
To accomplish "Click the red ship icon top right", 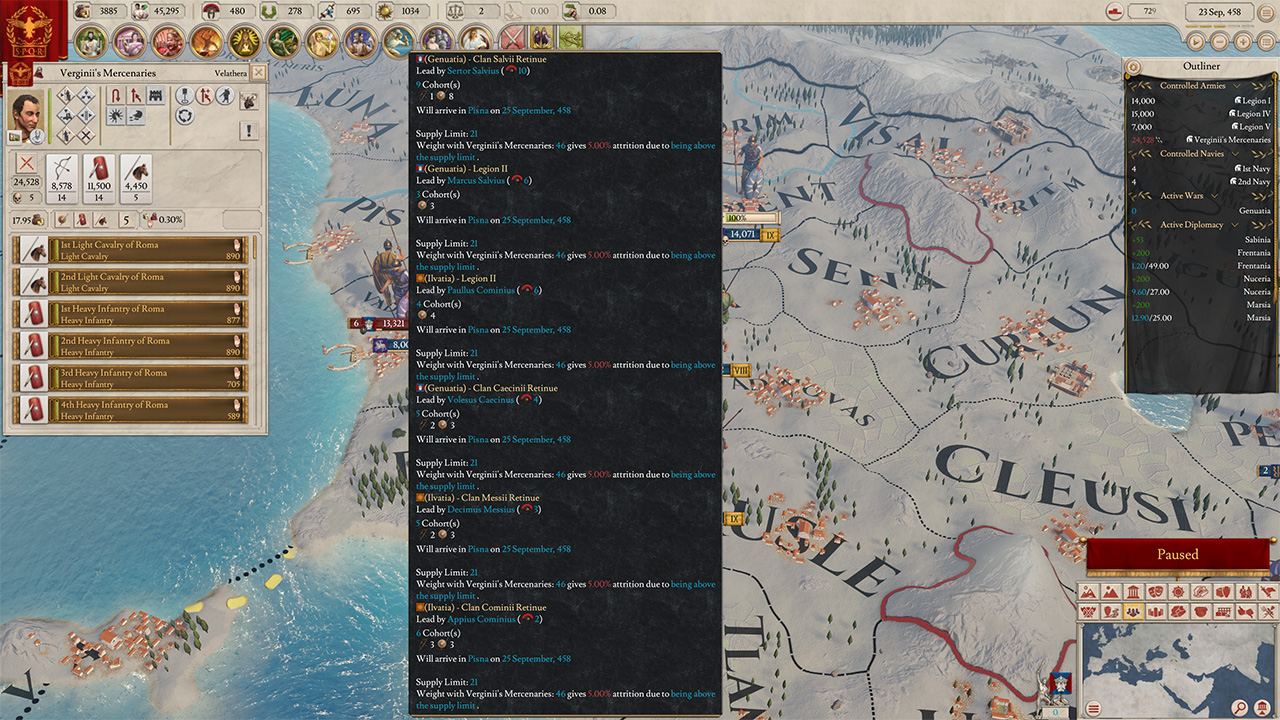I will tap(1114, 11).
